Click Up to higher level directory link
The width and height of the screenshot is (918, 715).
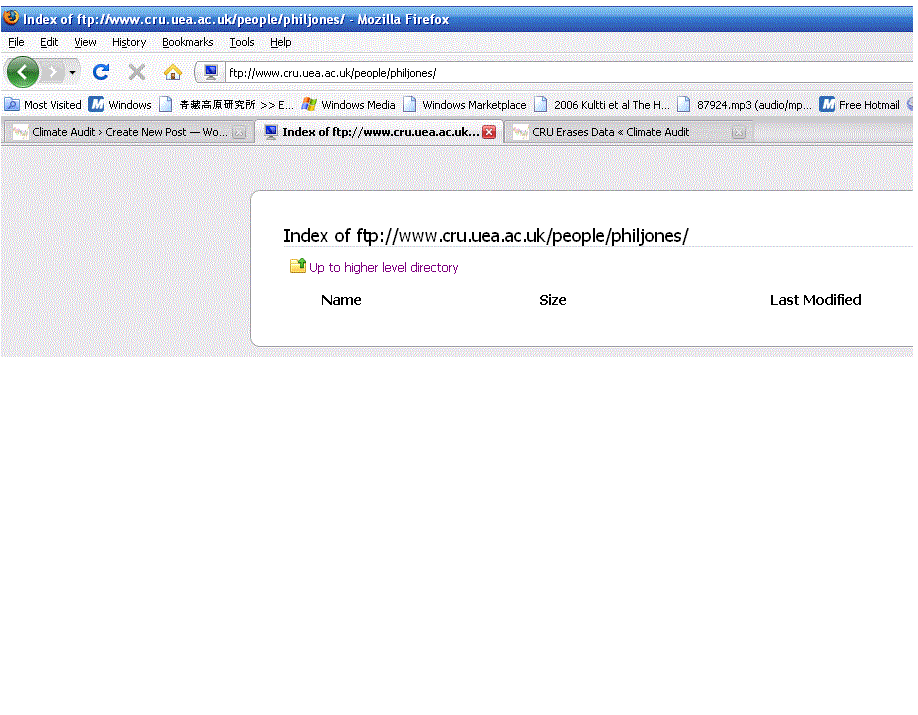pos(383,268)
